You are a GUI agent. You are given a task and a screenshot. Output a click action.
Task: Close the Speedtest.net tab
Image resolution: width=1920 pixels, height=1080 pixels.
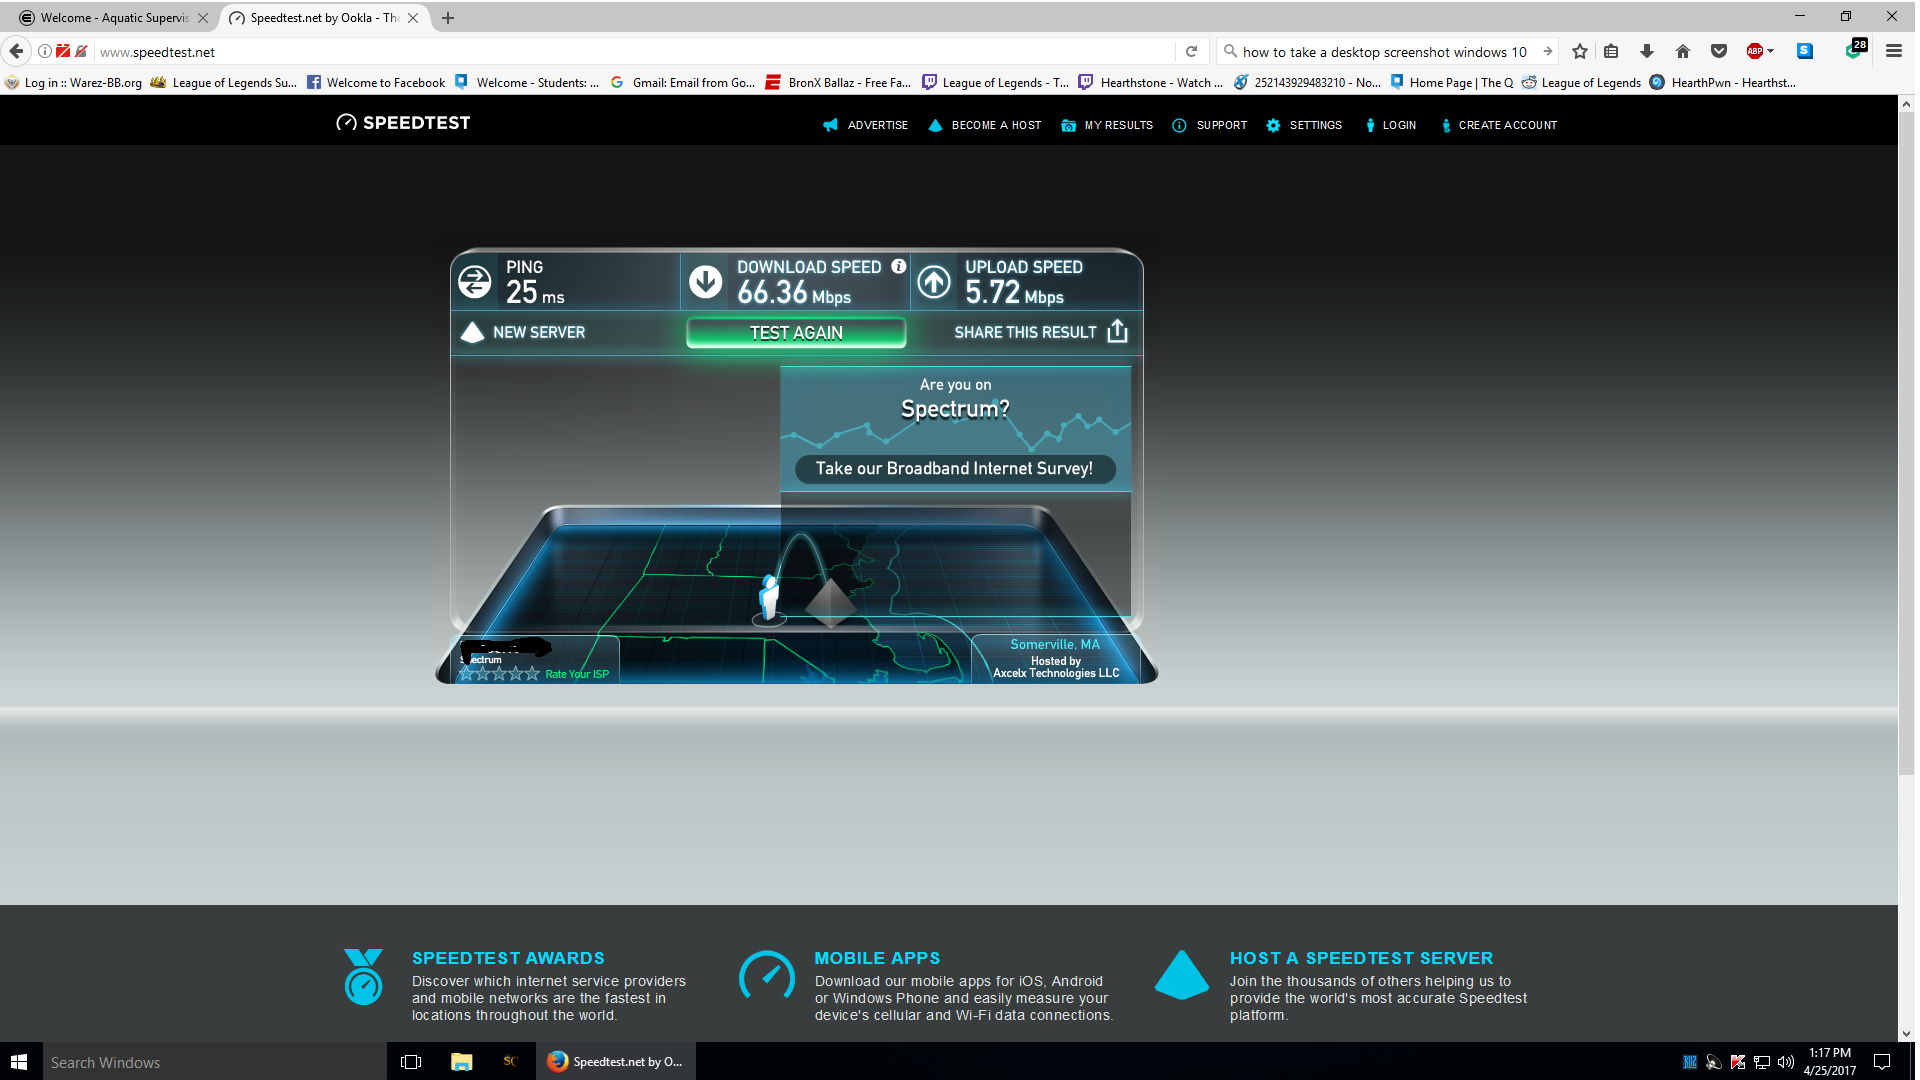click(x=413, y=18)
